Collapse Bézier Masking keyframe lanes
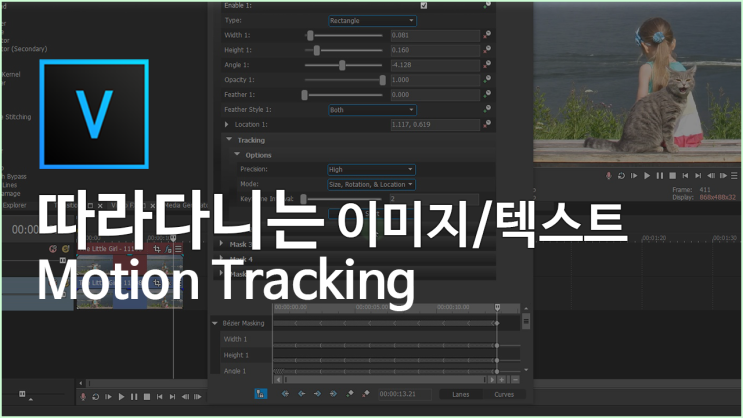The height and width of the screenshot is (418, 743). tap(215, 323)
